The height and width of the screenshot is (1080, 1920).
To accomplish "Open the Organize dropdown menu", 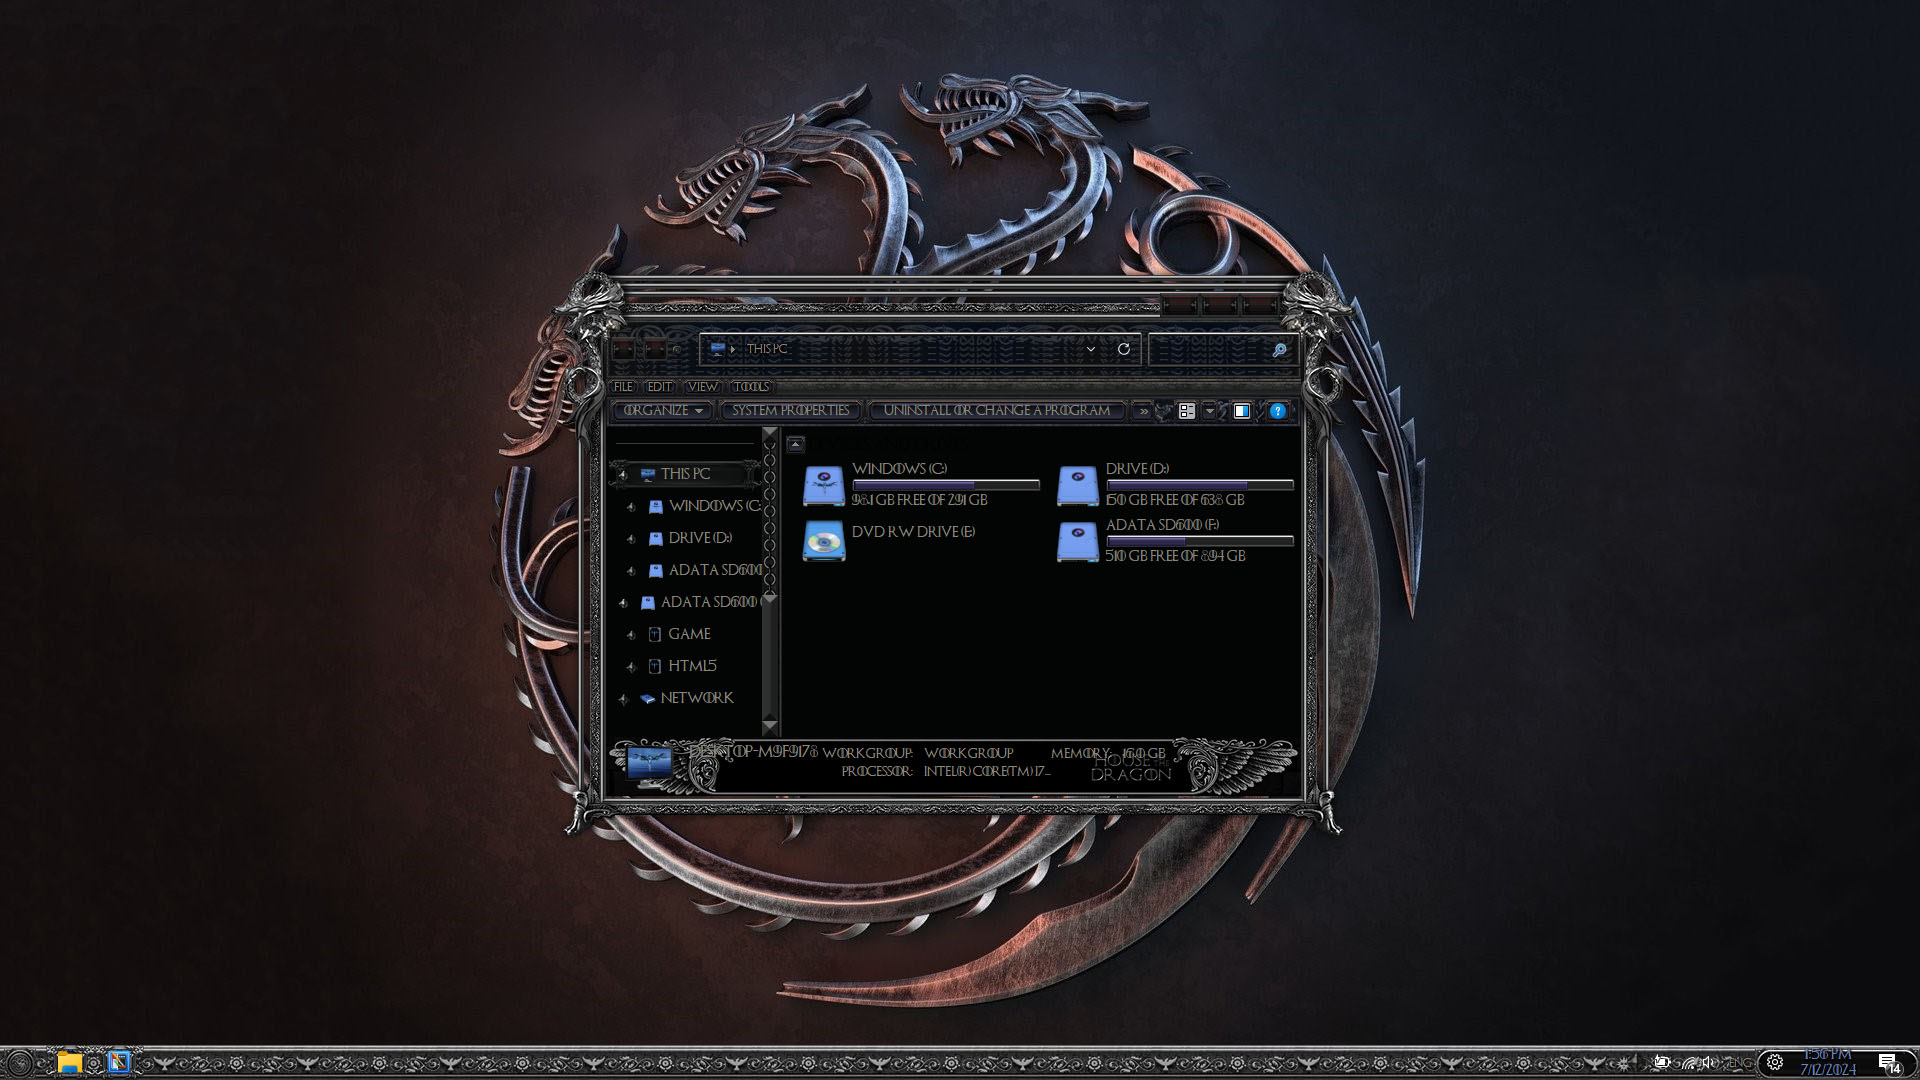I will point(663,411).
